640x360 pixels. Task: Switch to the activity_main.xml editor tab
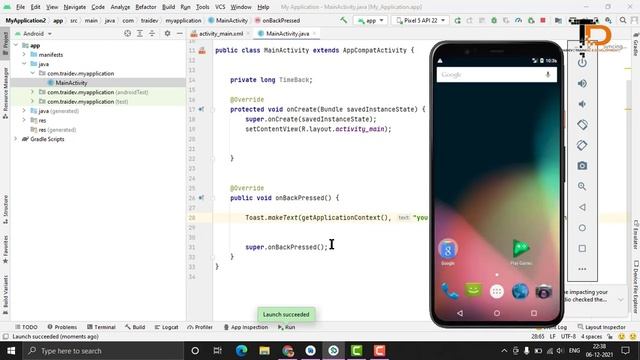pyautogui.click(x=220, y=33)
